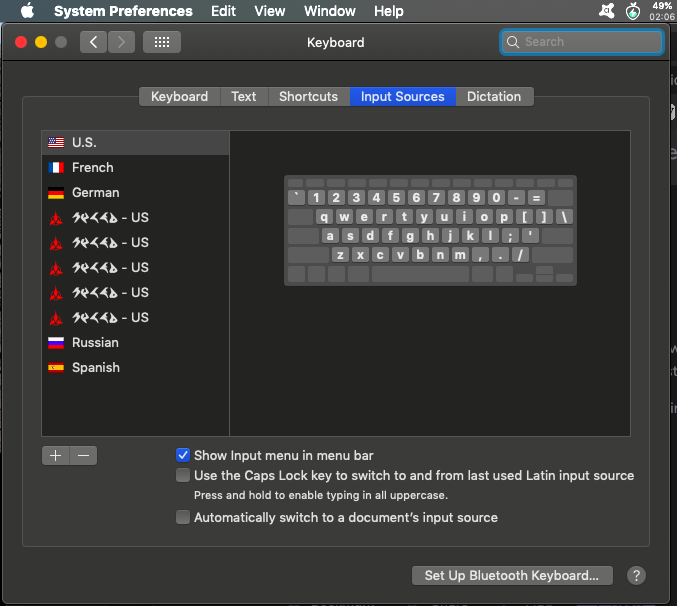Show all preferences grid icon
The height and width of the screenshot is (606, 677).
(x=162, y=42)
